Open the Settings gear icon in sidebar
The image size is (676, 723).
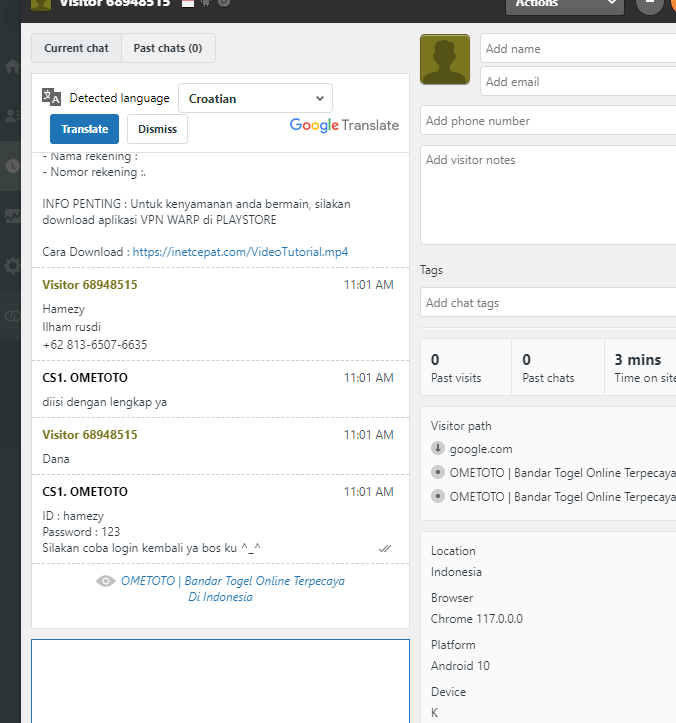[x=12, y=266]
